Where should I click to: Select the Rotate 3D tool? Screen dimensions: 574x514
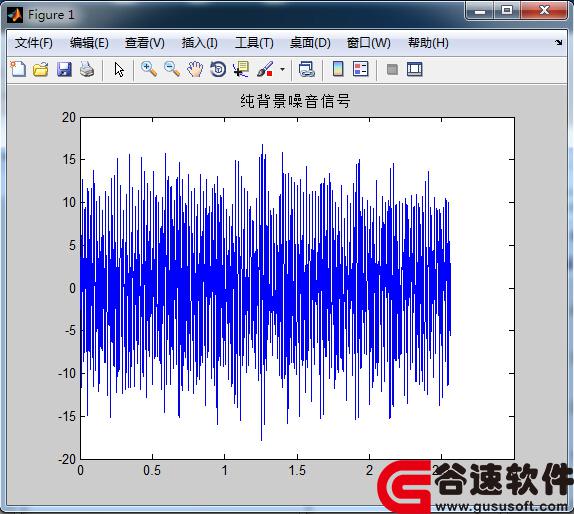pos(218,69)
